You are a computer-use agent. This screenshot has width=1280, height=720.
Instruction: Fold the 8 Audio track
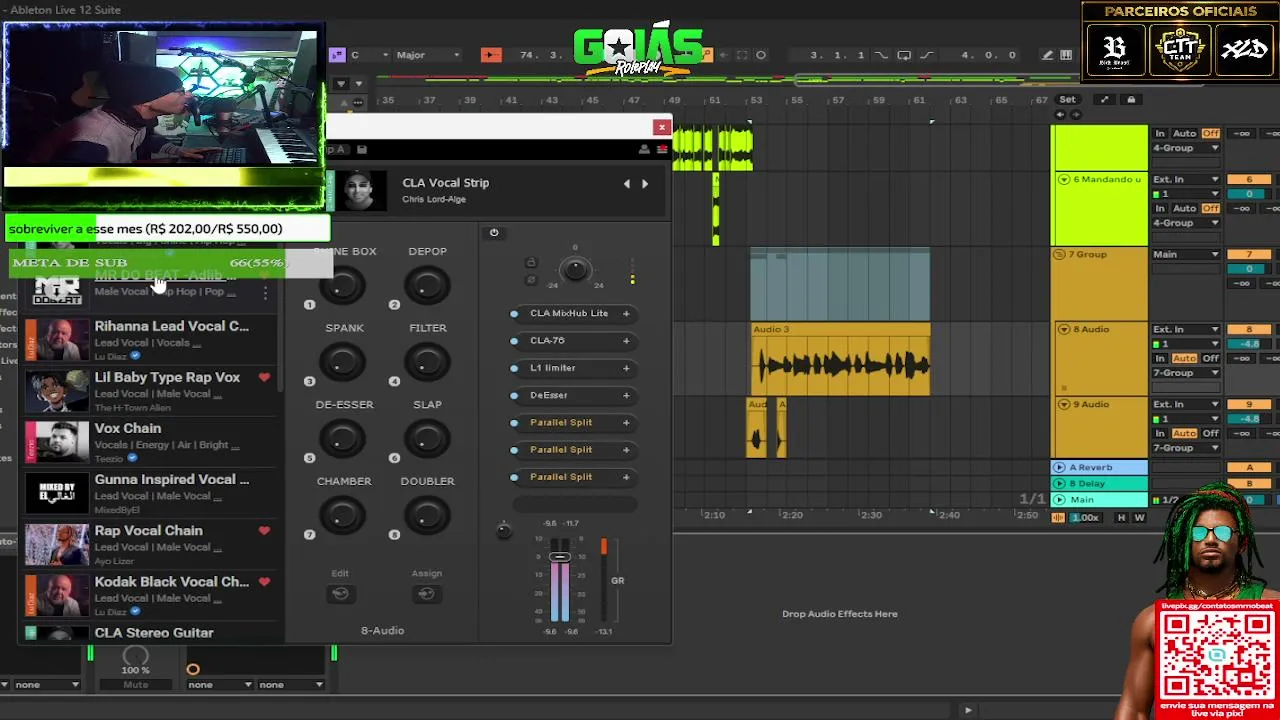point(1063,330)
